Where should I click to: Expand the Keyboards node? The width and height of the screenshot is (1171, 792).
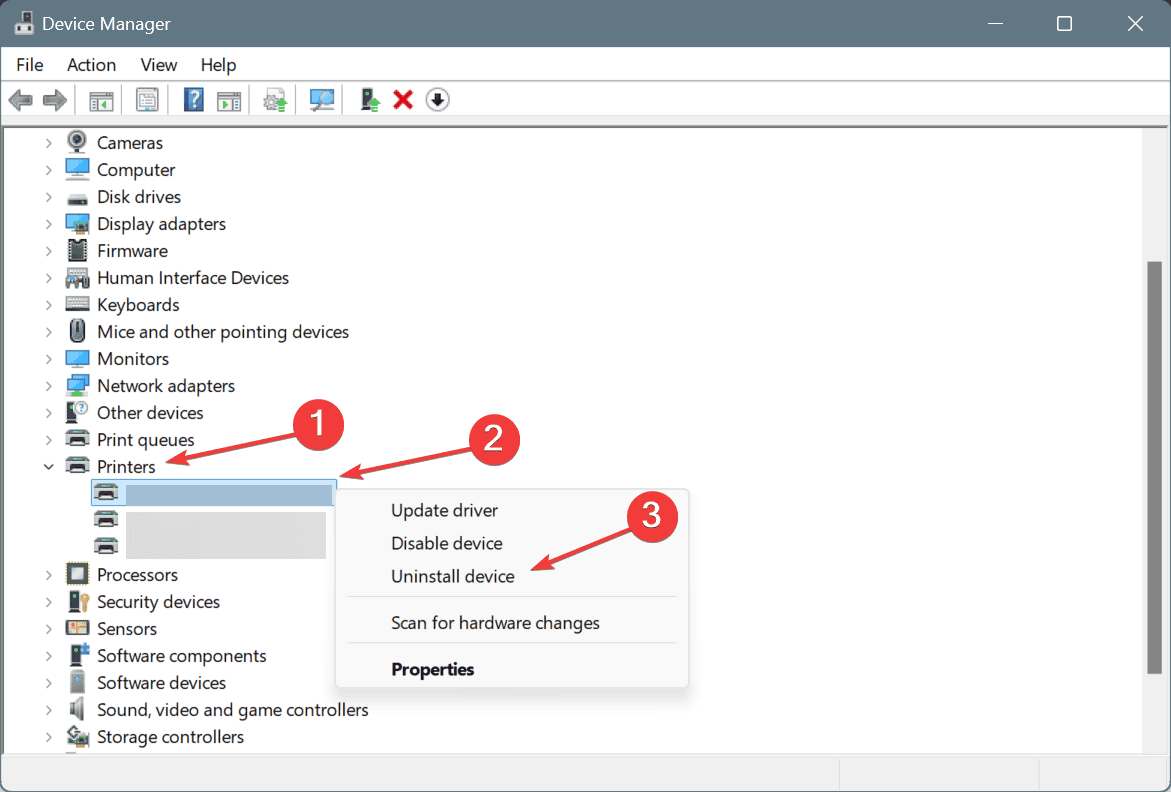coord(49,305)
